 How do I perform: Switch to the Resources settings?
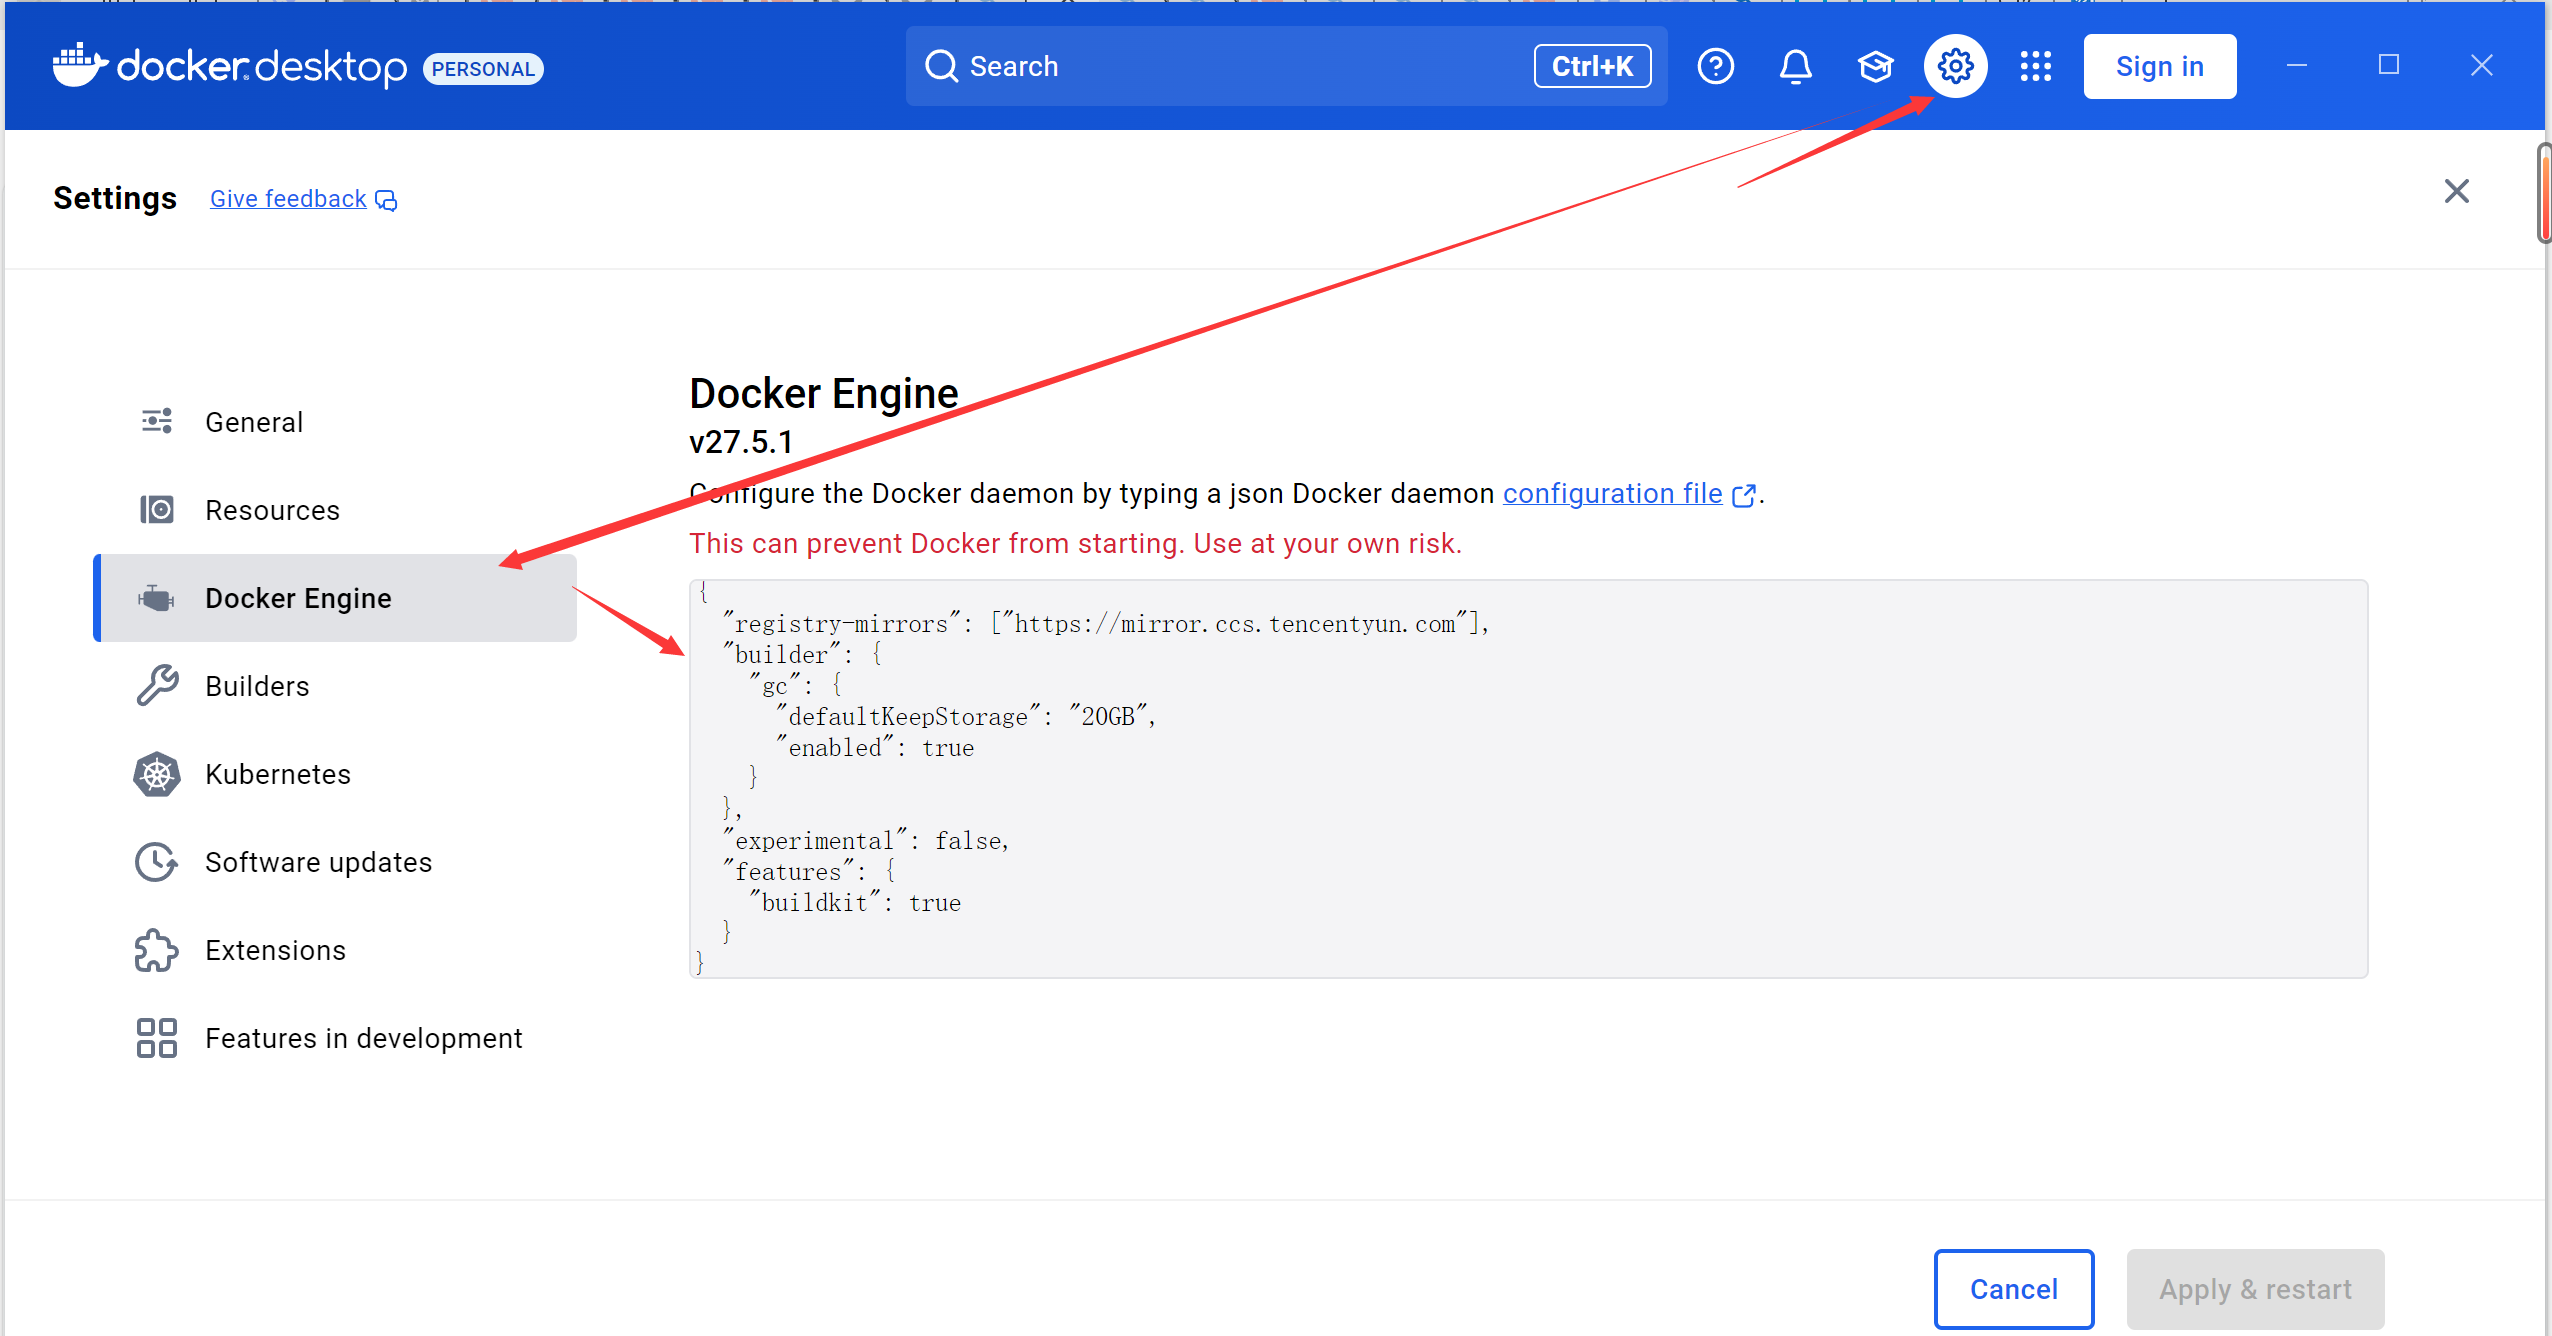coord(272,510)
